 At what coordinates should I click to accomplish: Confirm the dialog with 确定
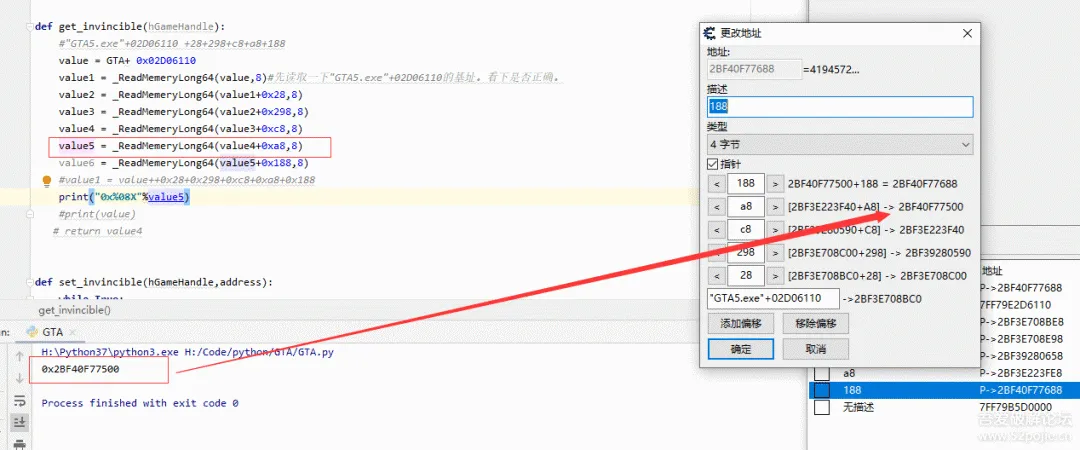740,349
